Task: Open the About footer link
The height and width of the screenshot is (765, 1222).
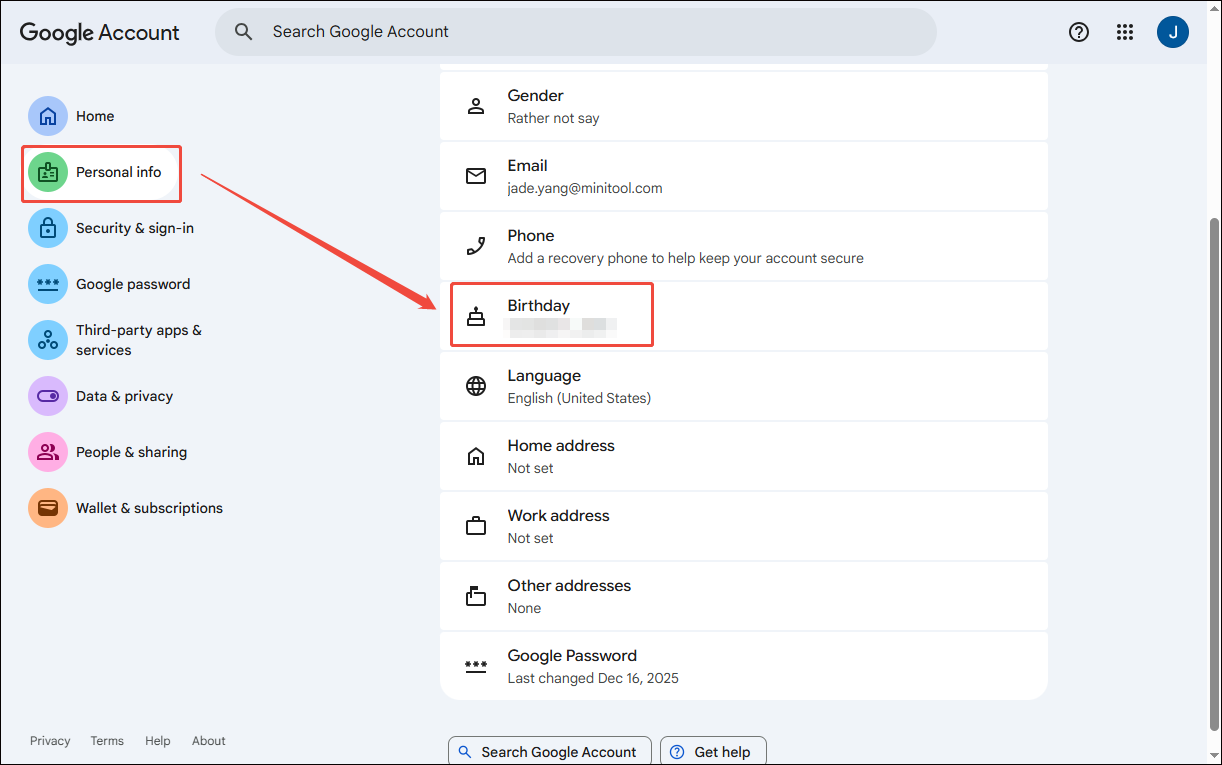Action: point(209,741)
